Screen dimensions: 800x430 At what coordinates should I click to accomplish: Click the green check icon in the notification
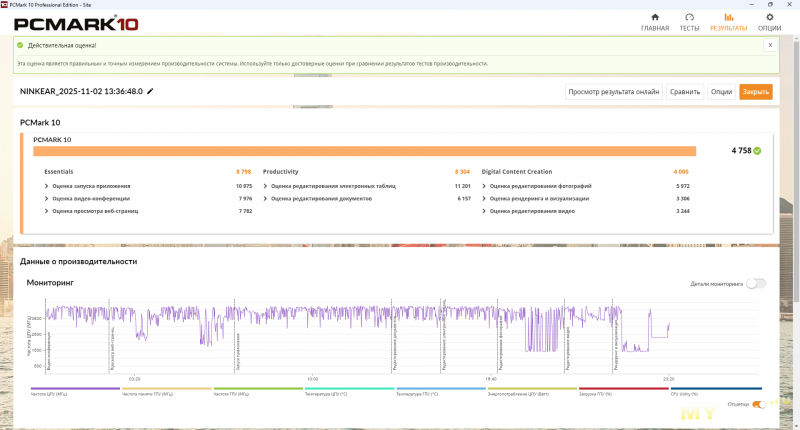point(21,45)
